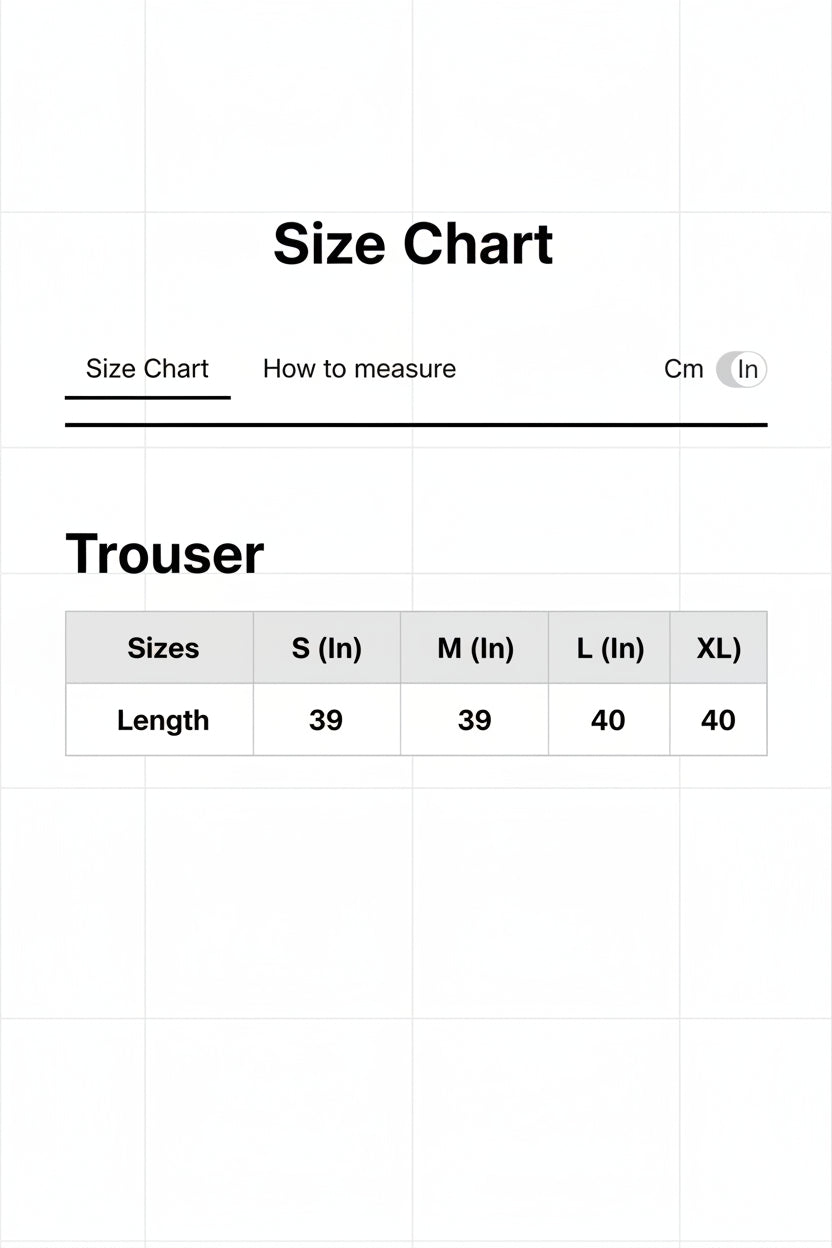The height and width of the screenshot is (1248, 832).
Task: Open the How to measure tab
Action: point(359,369)
